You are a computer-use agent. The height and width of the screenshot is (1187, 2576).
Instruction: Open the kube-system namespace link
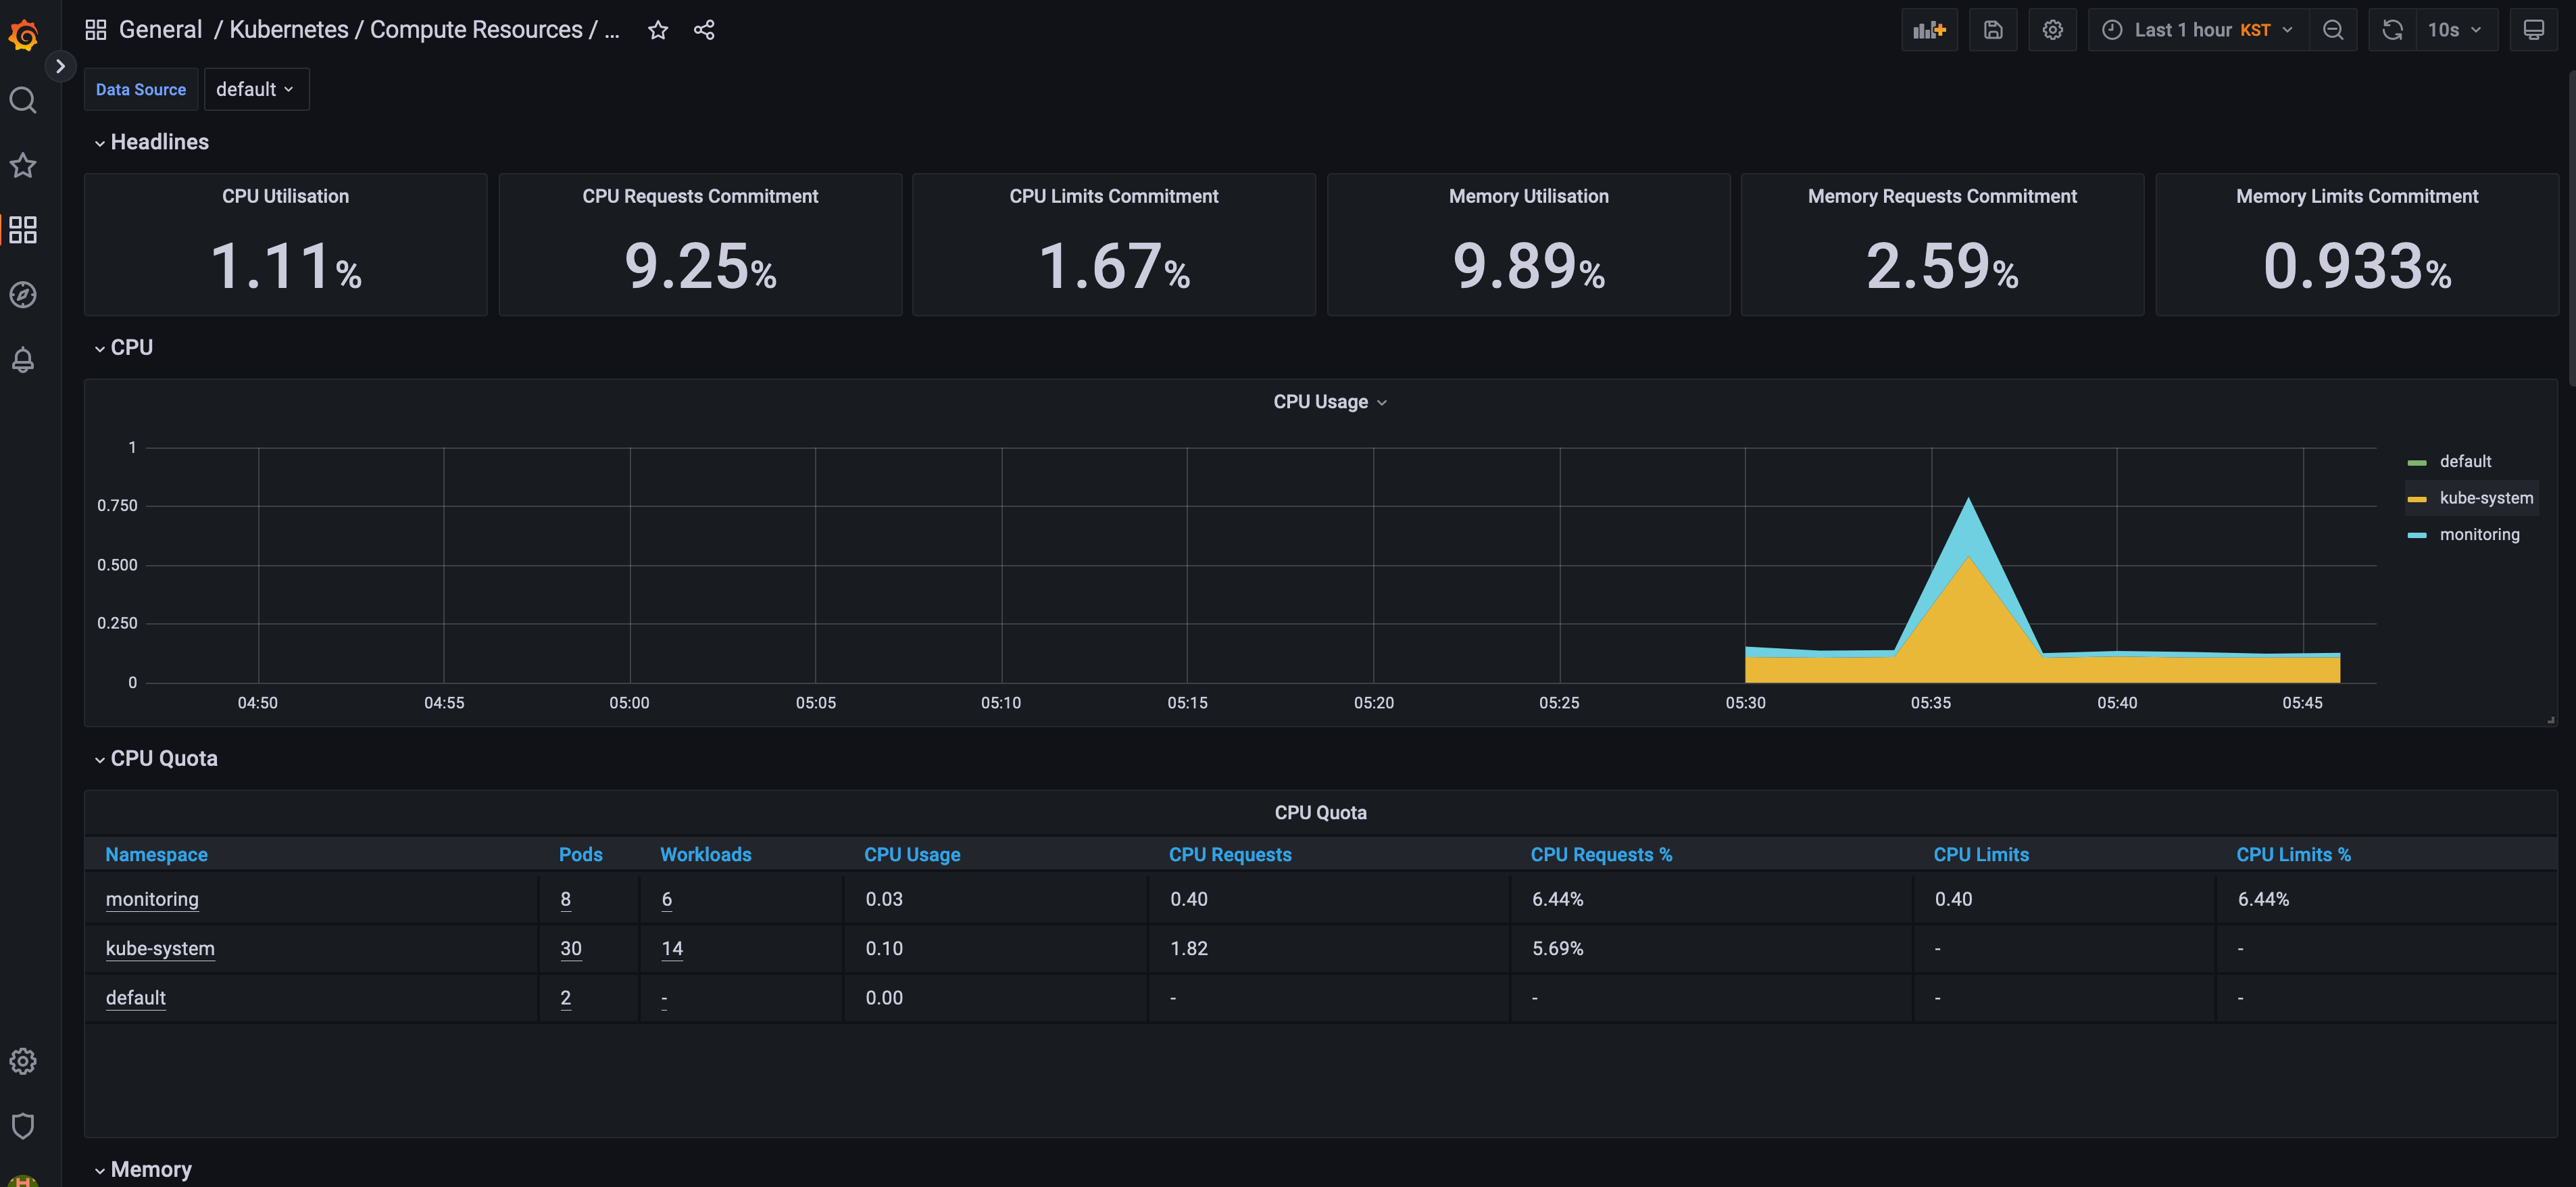[160, 948]
